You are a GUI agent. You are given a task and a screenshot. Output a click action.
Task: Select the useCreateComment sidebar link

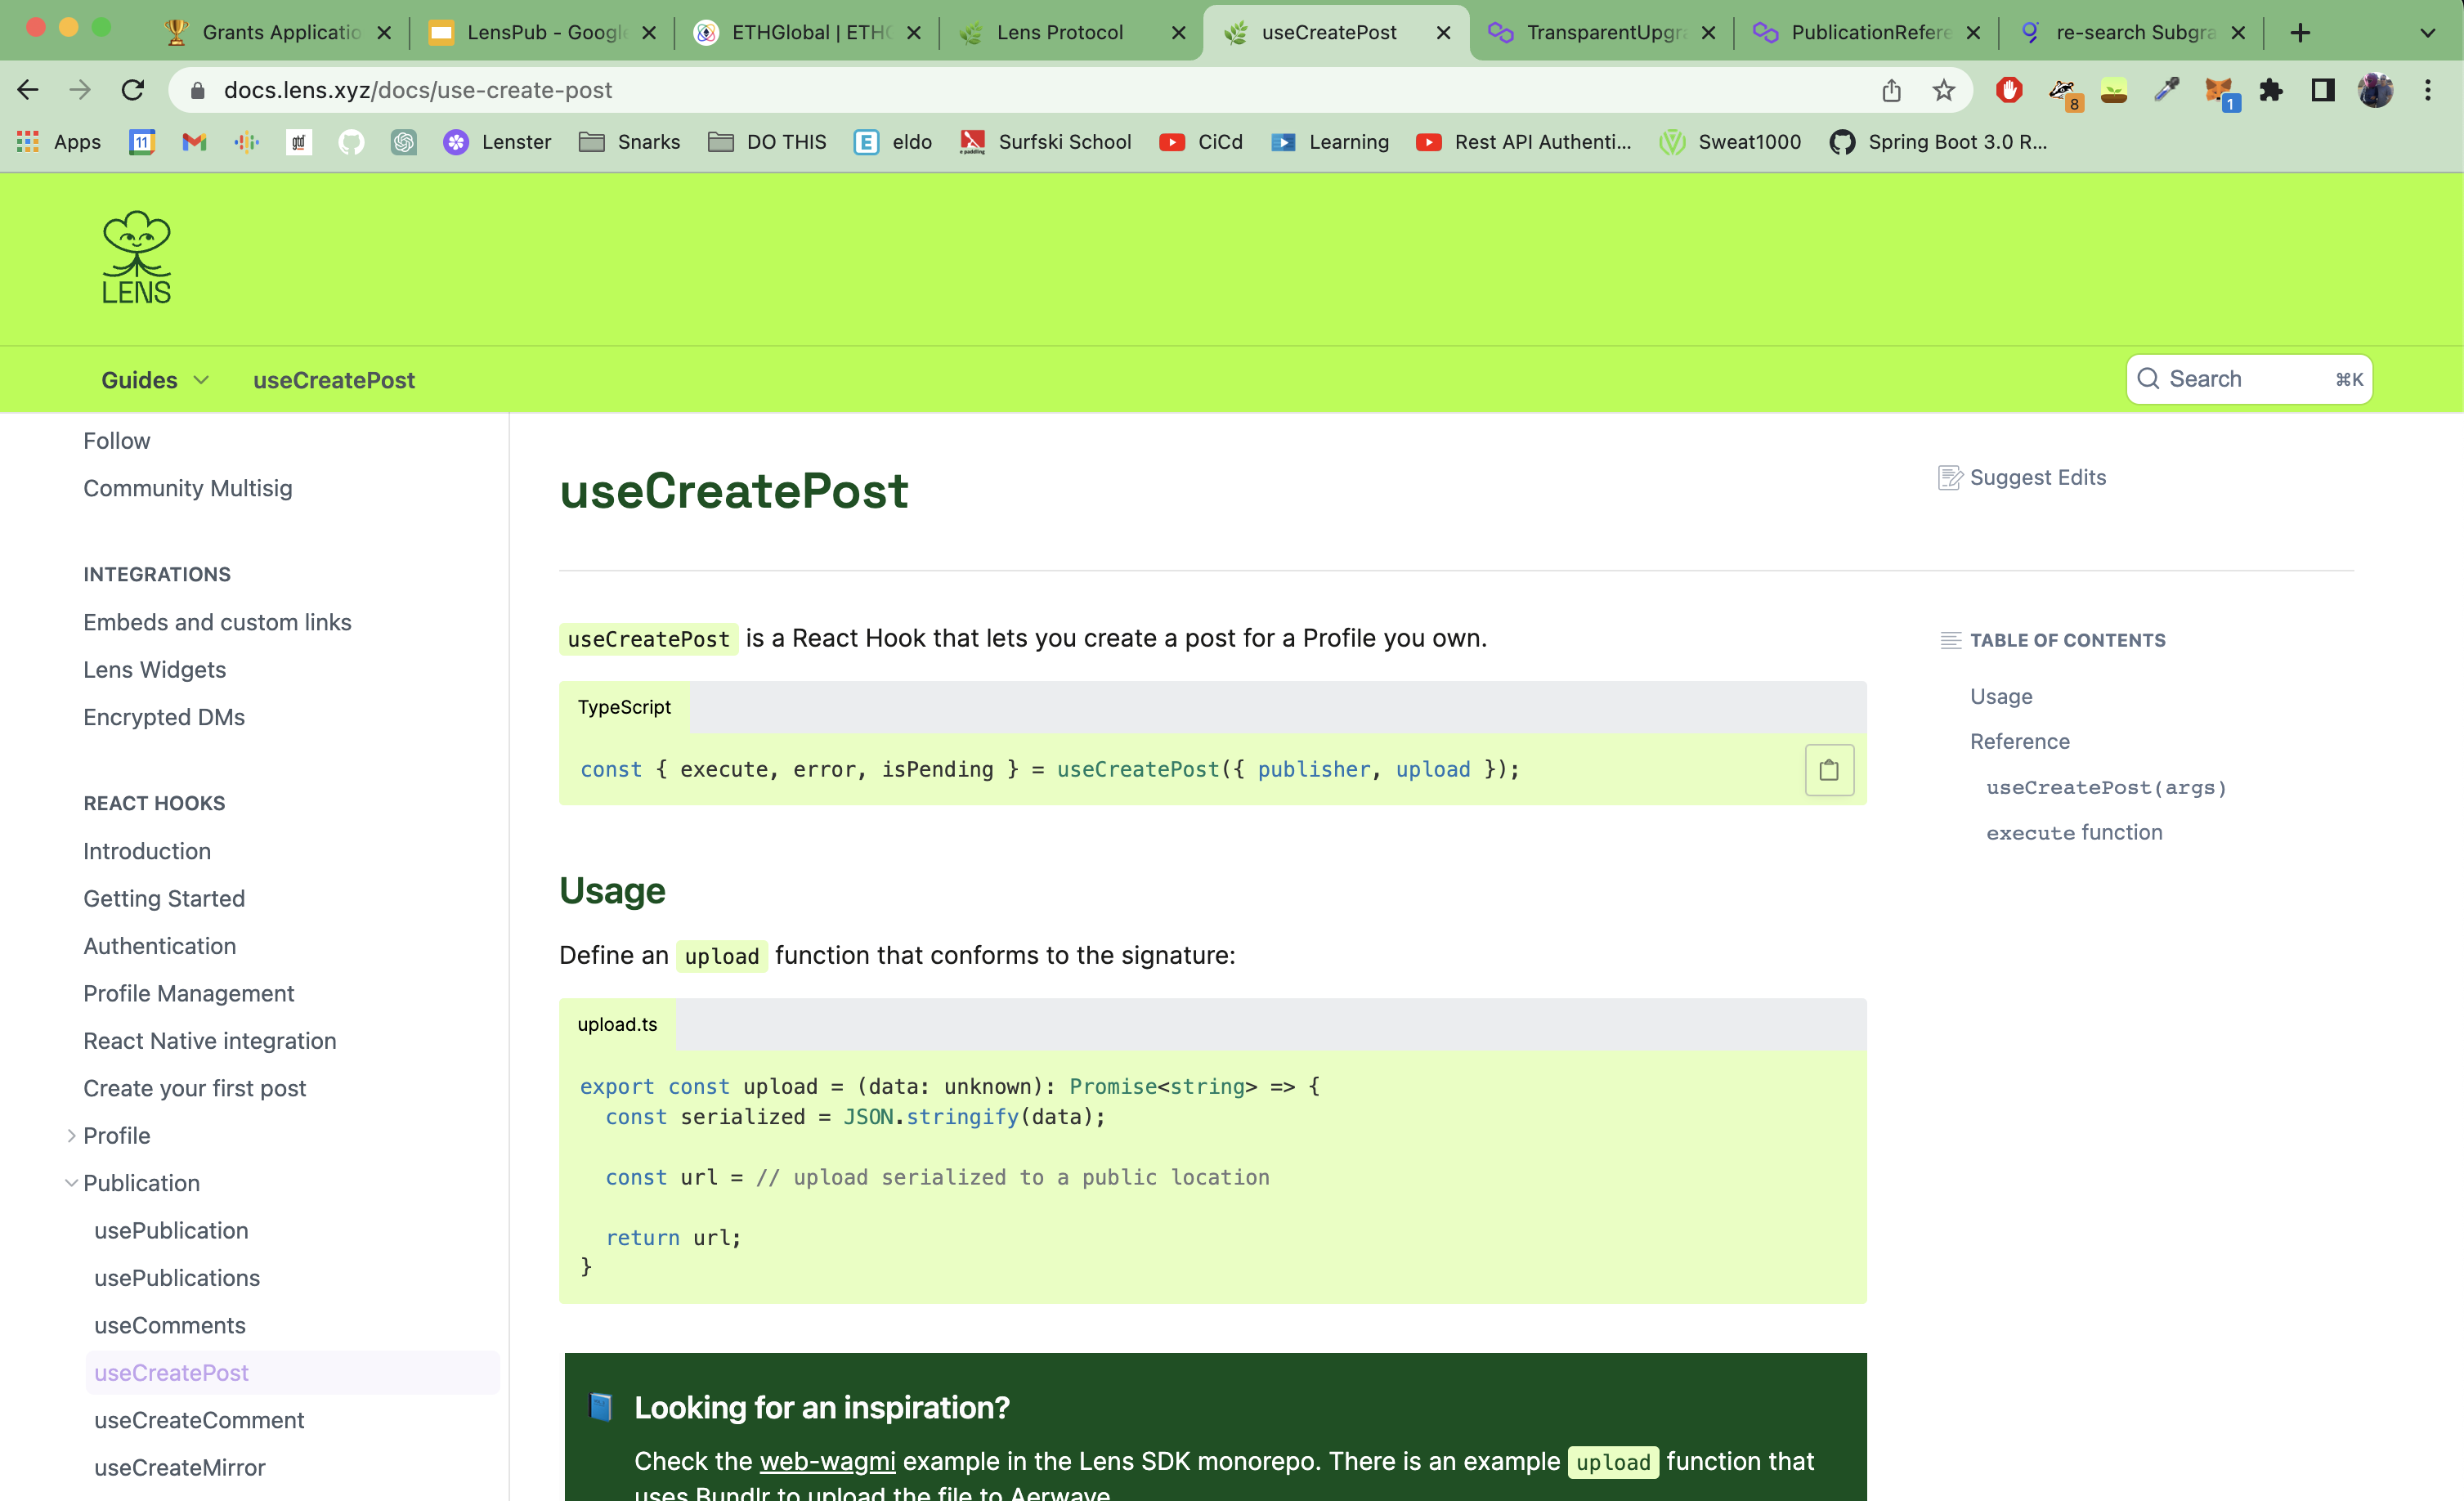[x=199, y=1418]
